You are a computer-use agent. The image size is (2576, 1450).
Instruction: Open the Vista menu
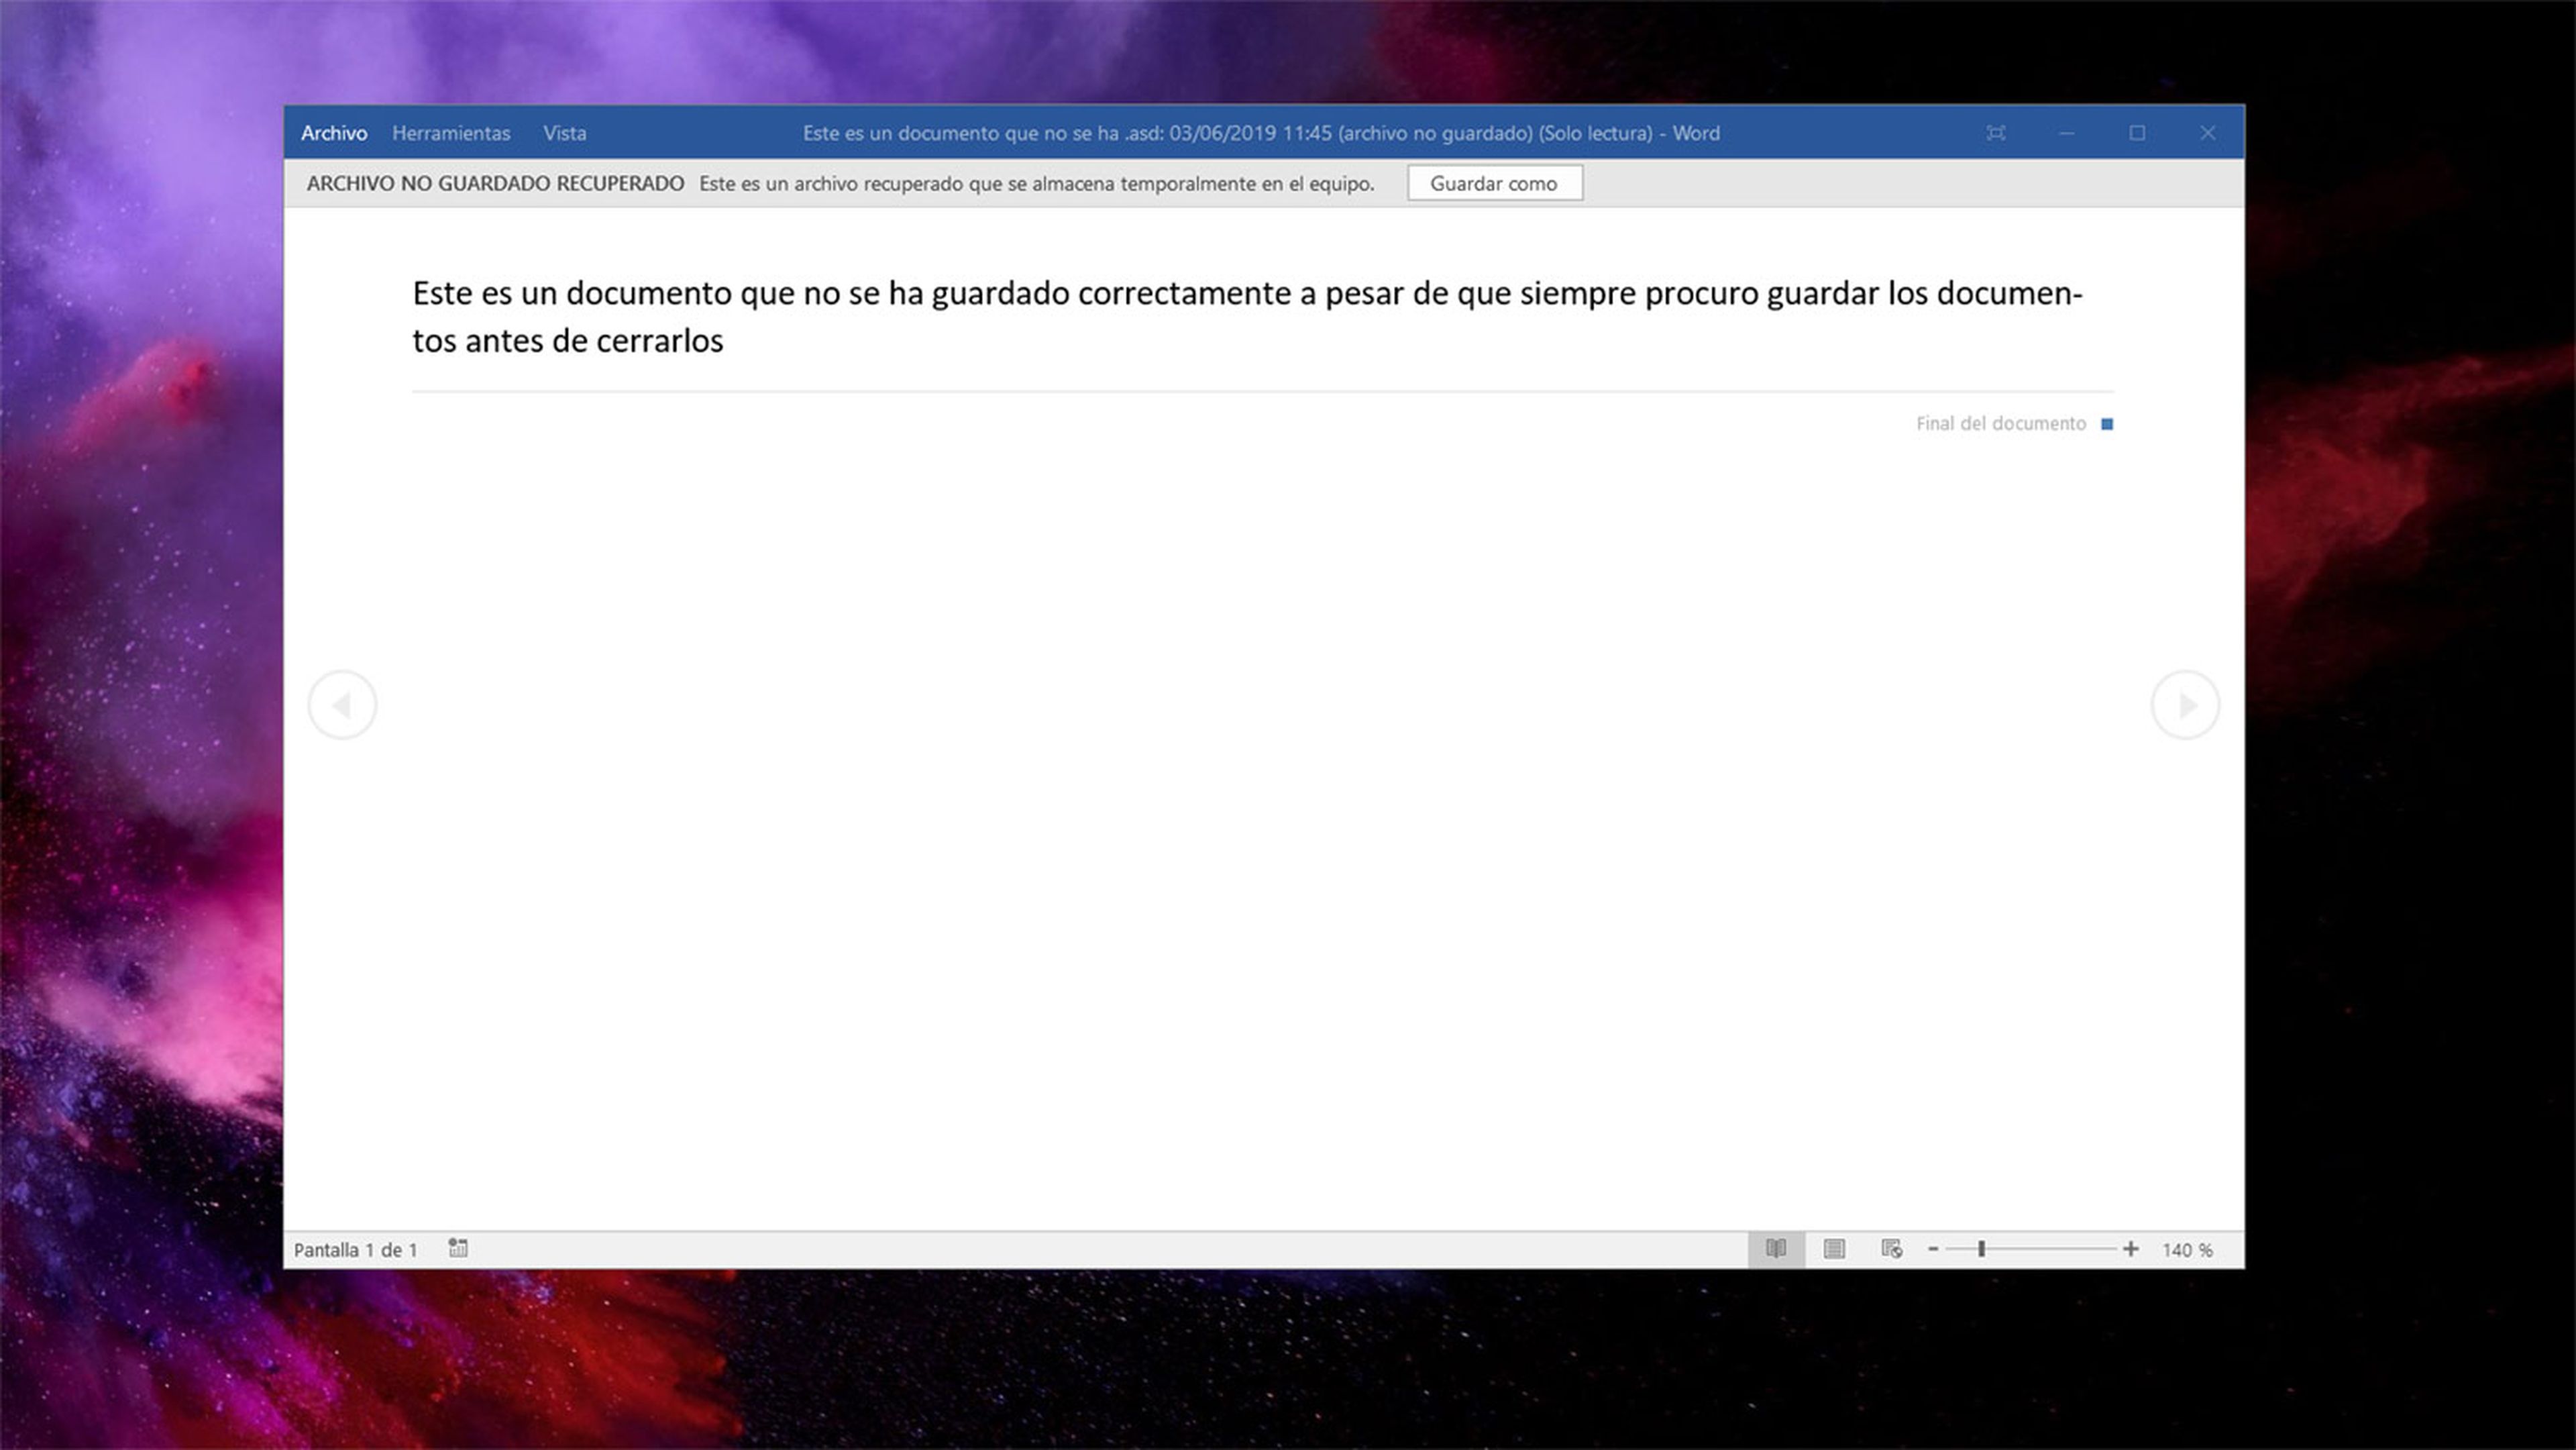pyautogui.click(x=565, y=133)
